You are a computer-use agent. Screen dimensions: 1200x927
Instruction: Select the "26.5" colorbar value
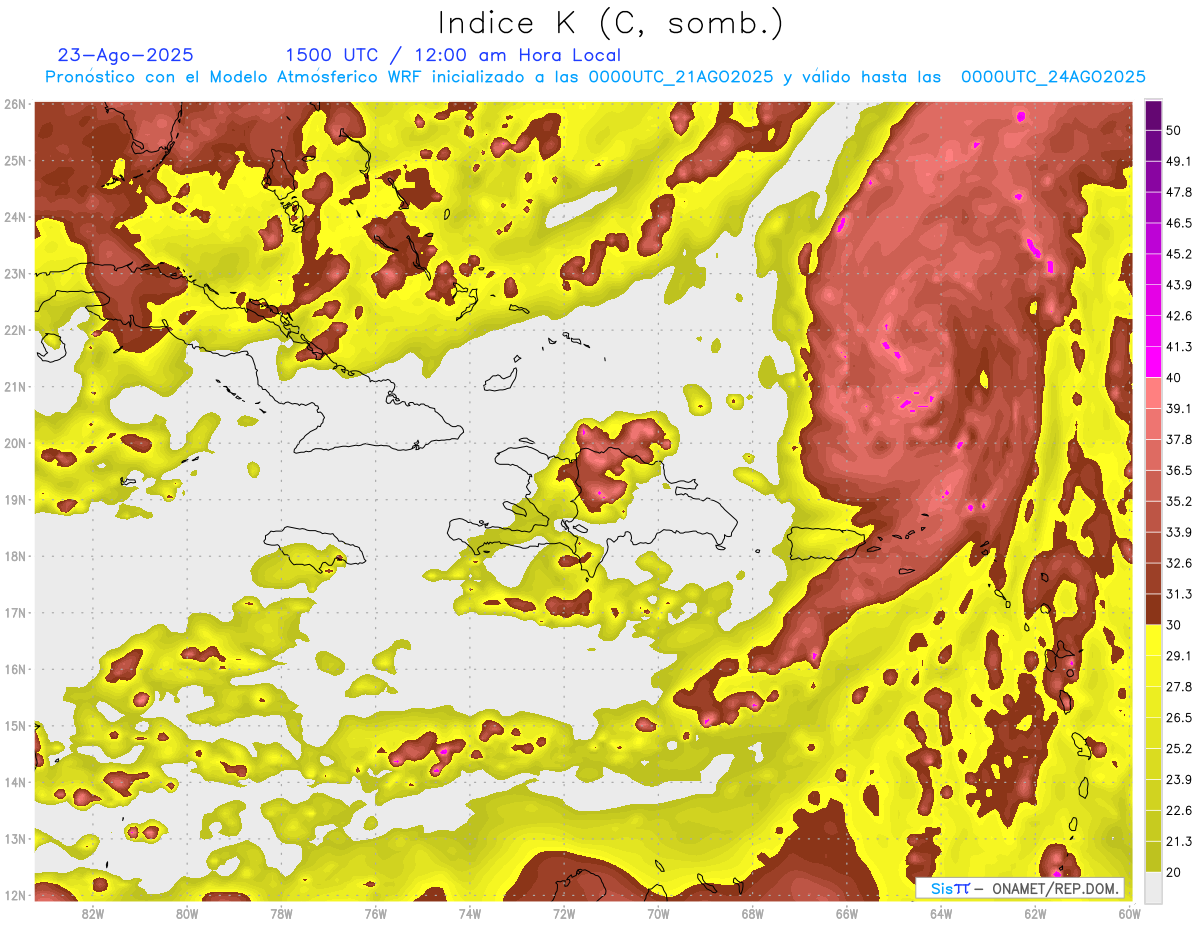[x=1179, y=717]
